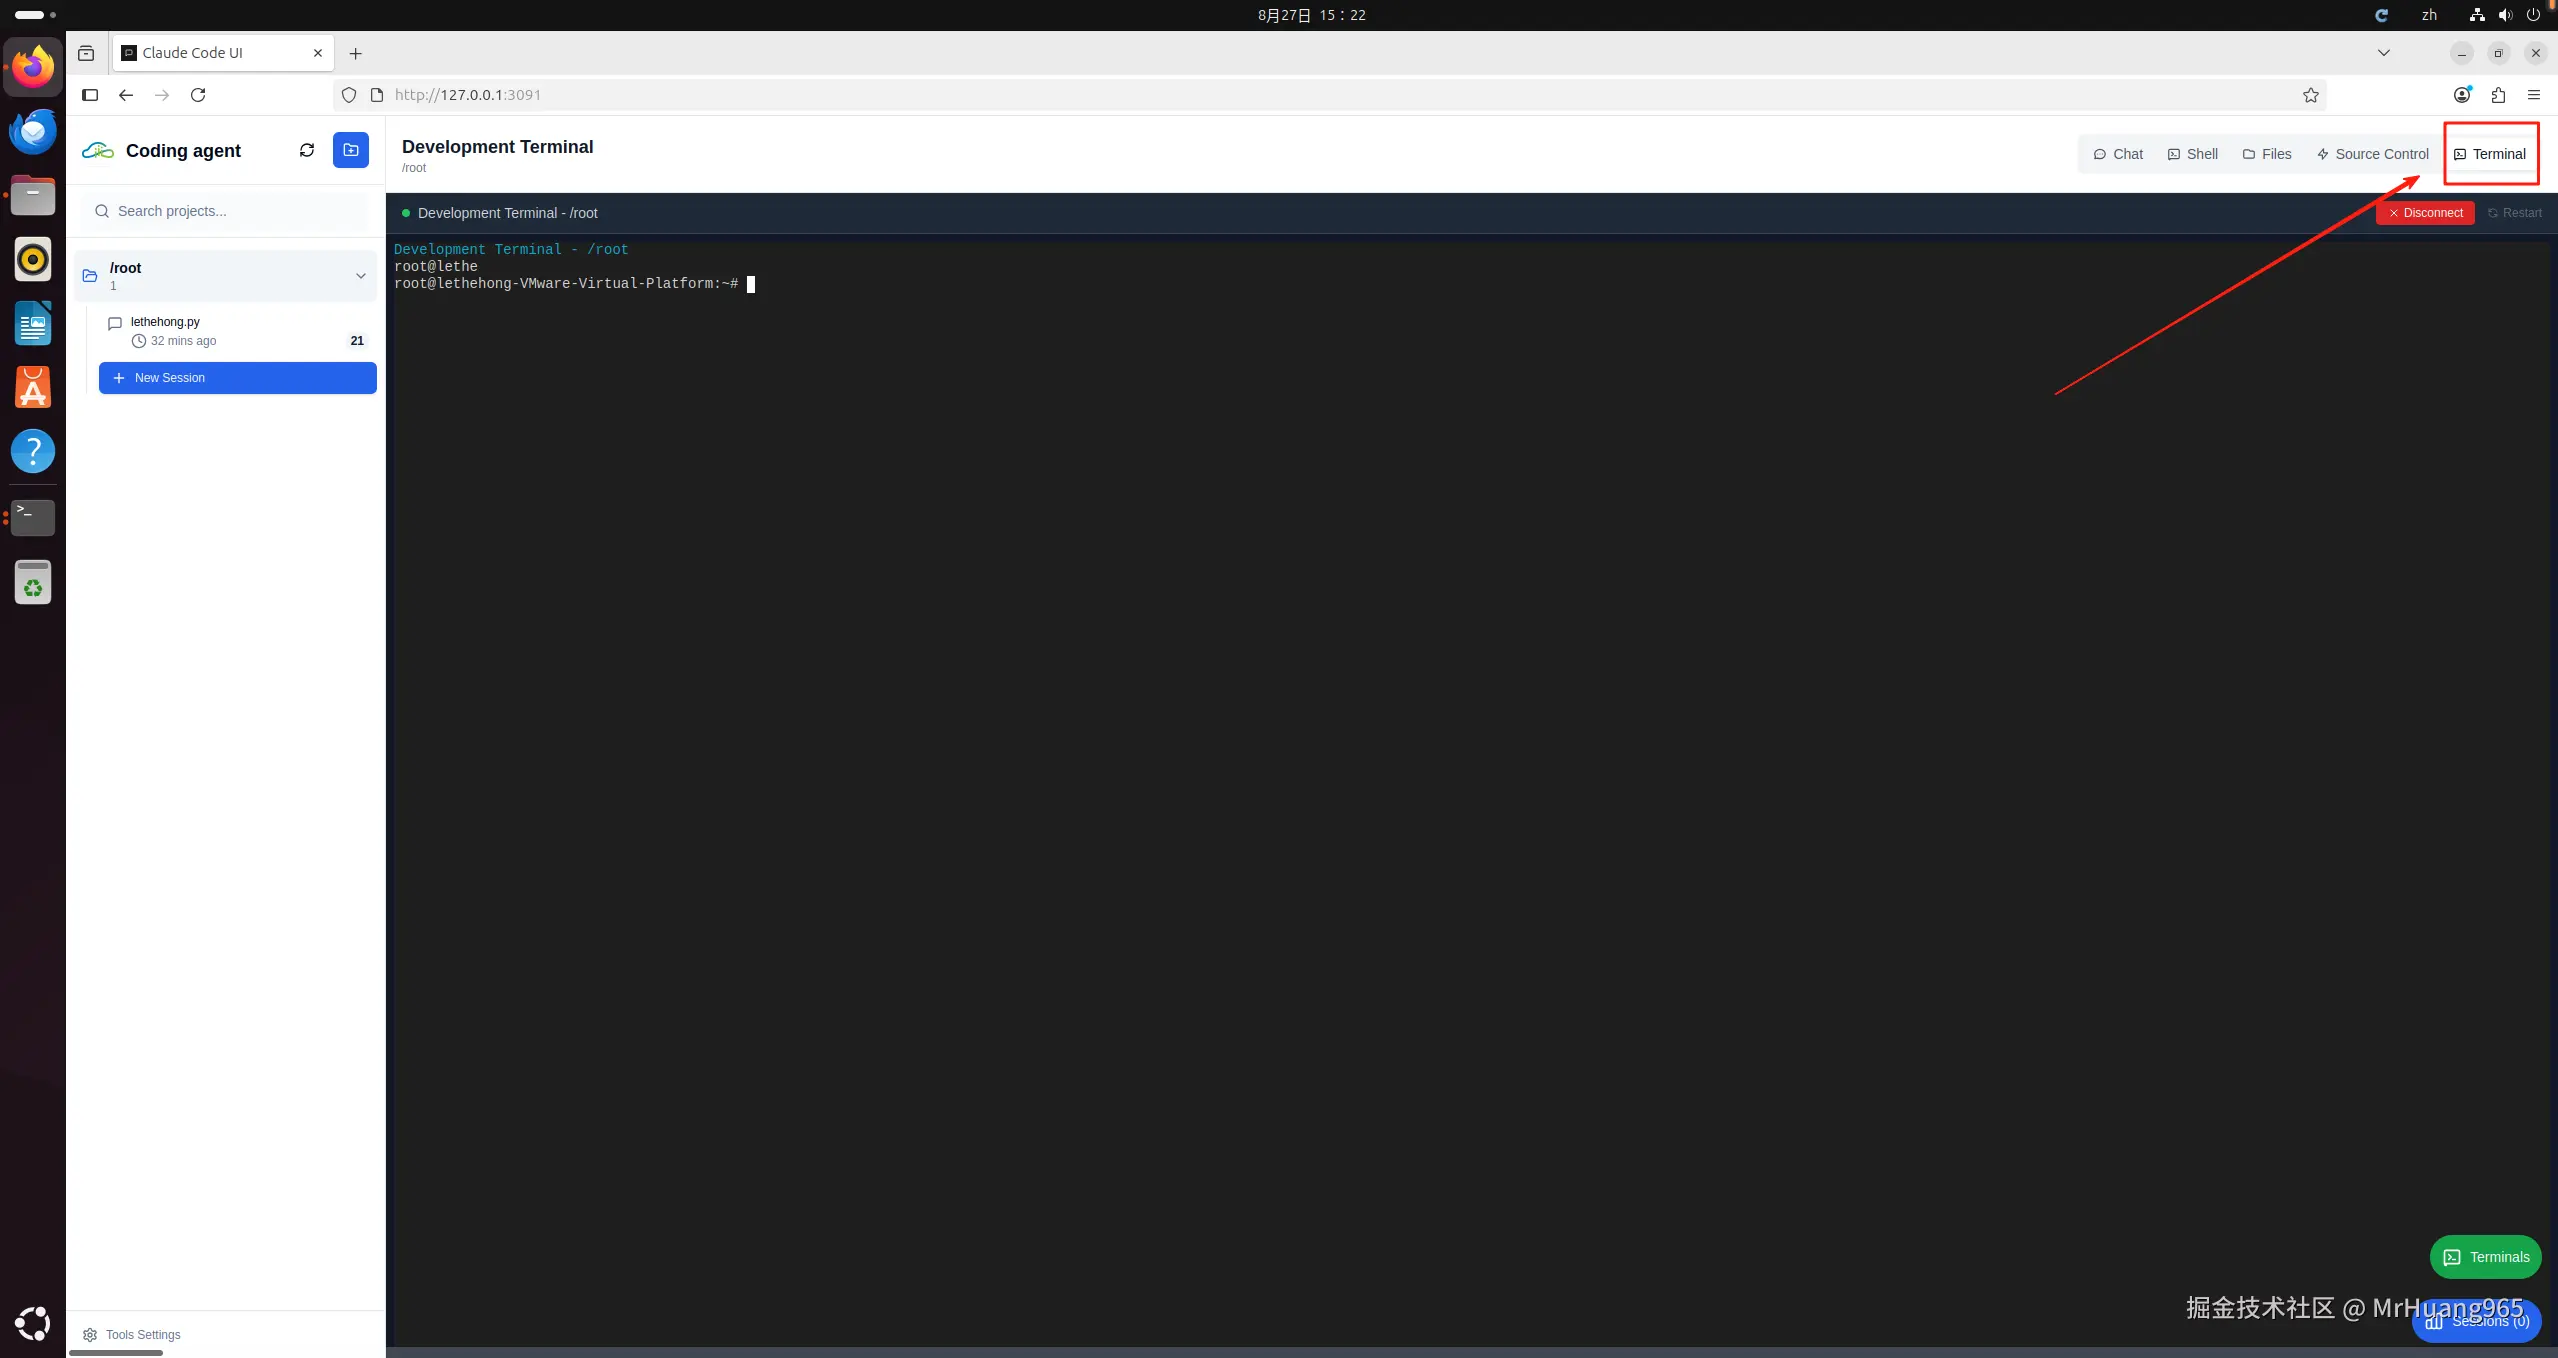Toggle the Firefox sidebar icon
Viewport: 2558px width, 1358px height.
point(90,95)
